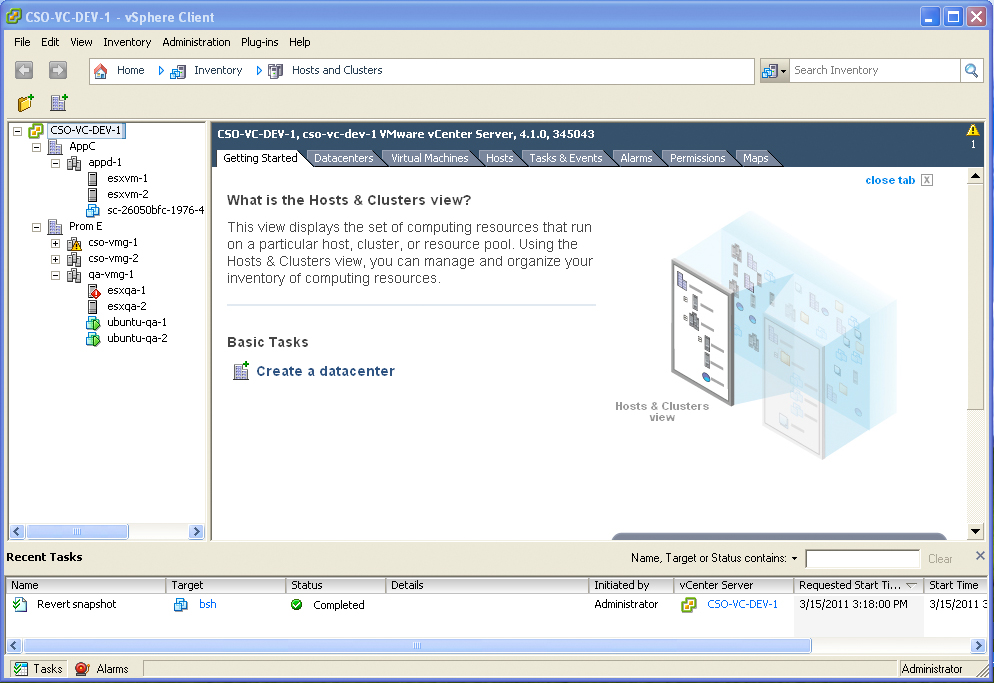Expand the cso-vmg-1 cluster node

pos(56,243)
